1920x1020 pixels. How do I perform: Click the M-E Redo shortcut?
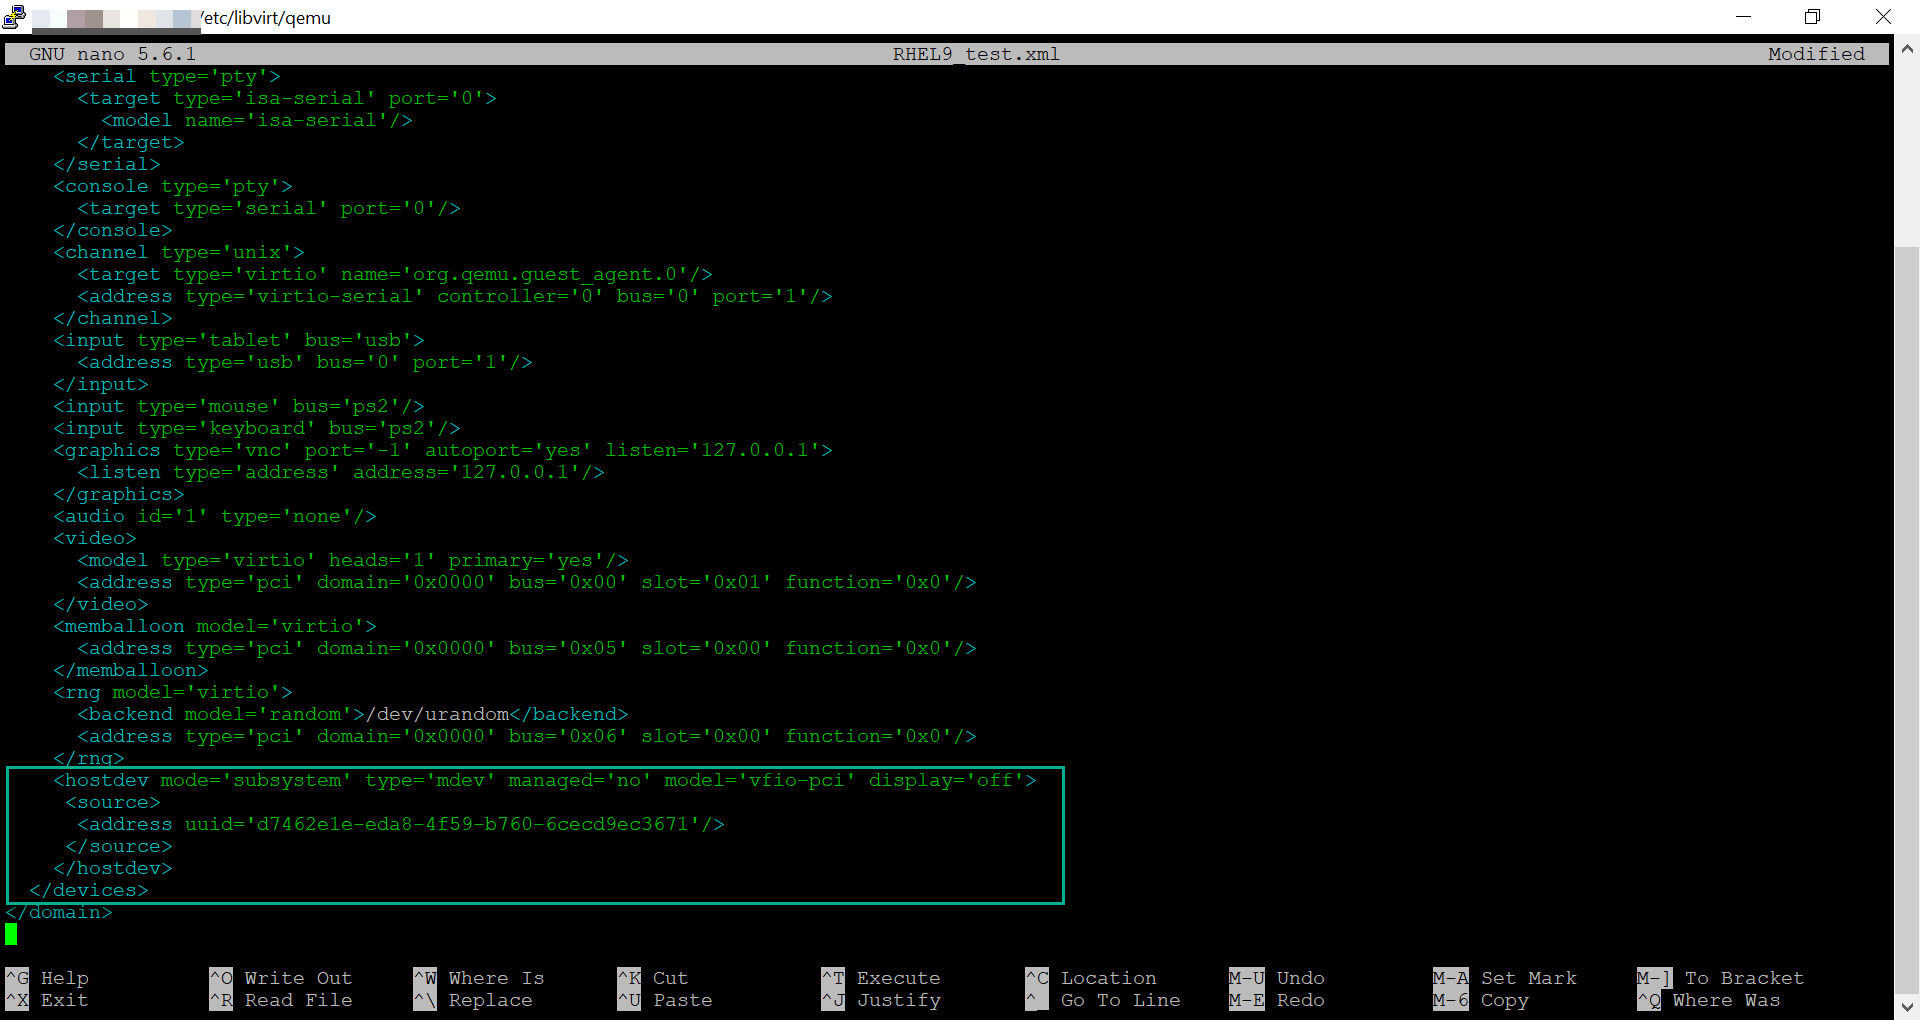1277,1000
